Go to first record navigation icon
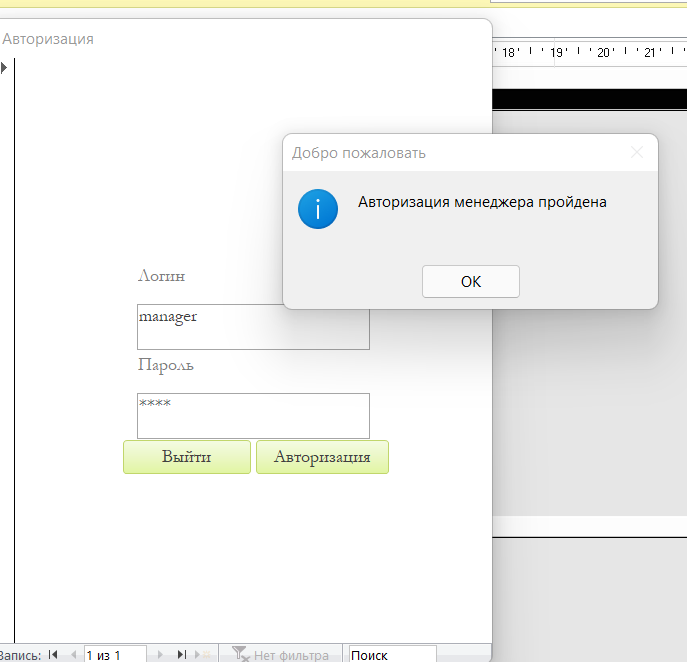 [53, 655]
